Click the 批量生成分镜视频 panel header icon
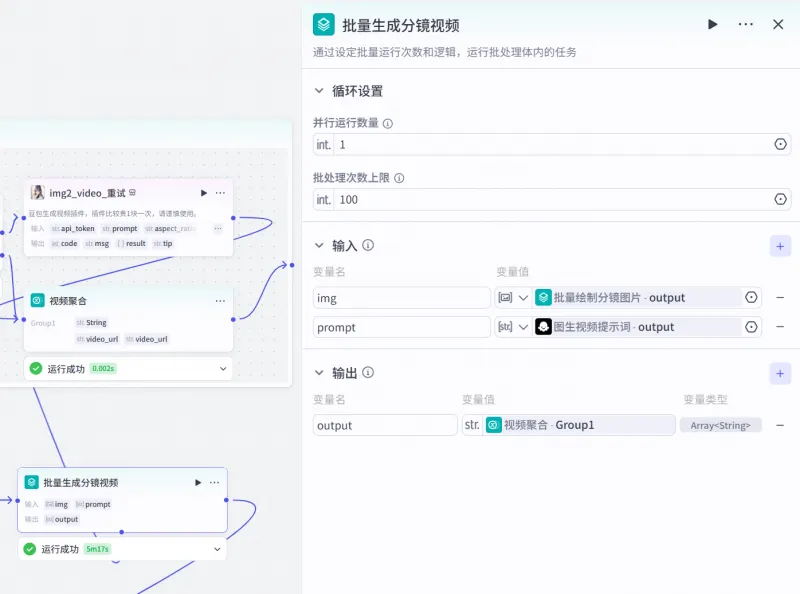 pyautogui.click(x=322, y=24)
